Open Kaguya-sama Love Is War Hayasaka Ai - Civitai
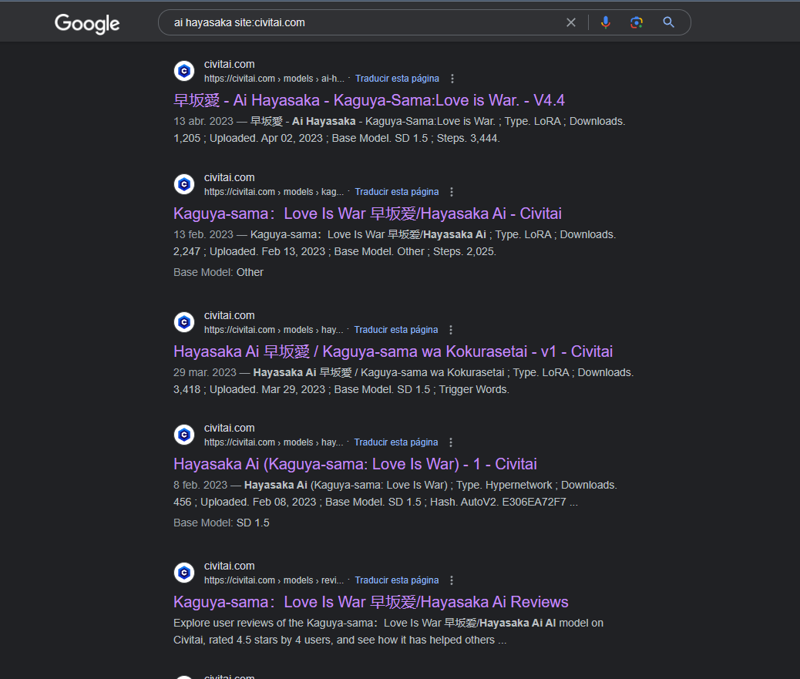 367,214
